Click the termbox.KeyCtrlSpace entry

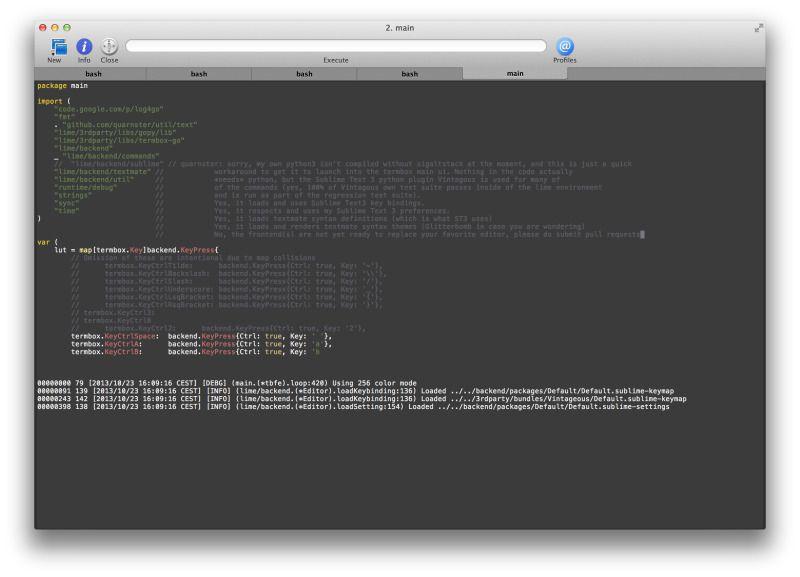click(202, 336)
